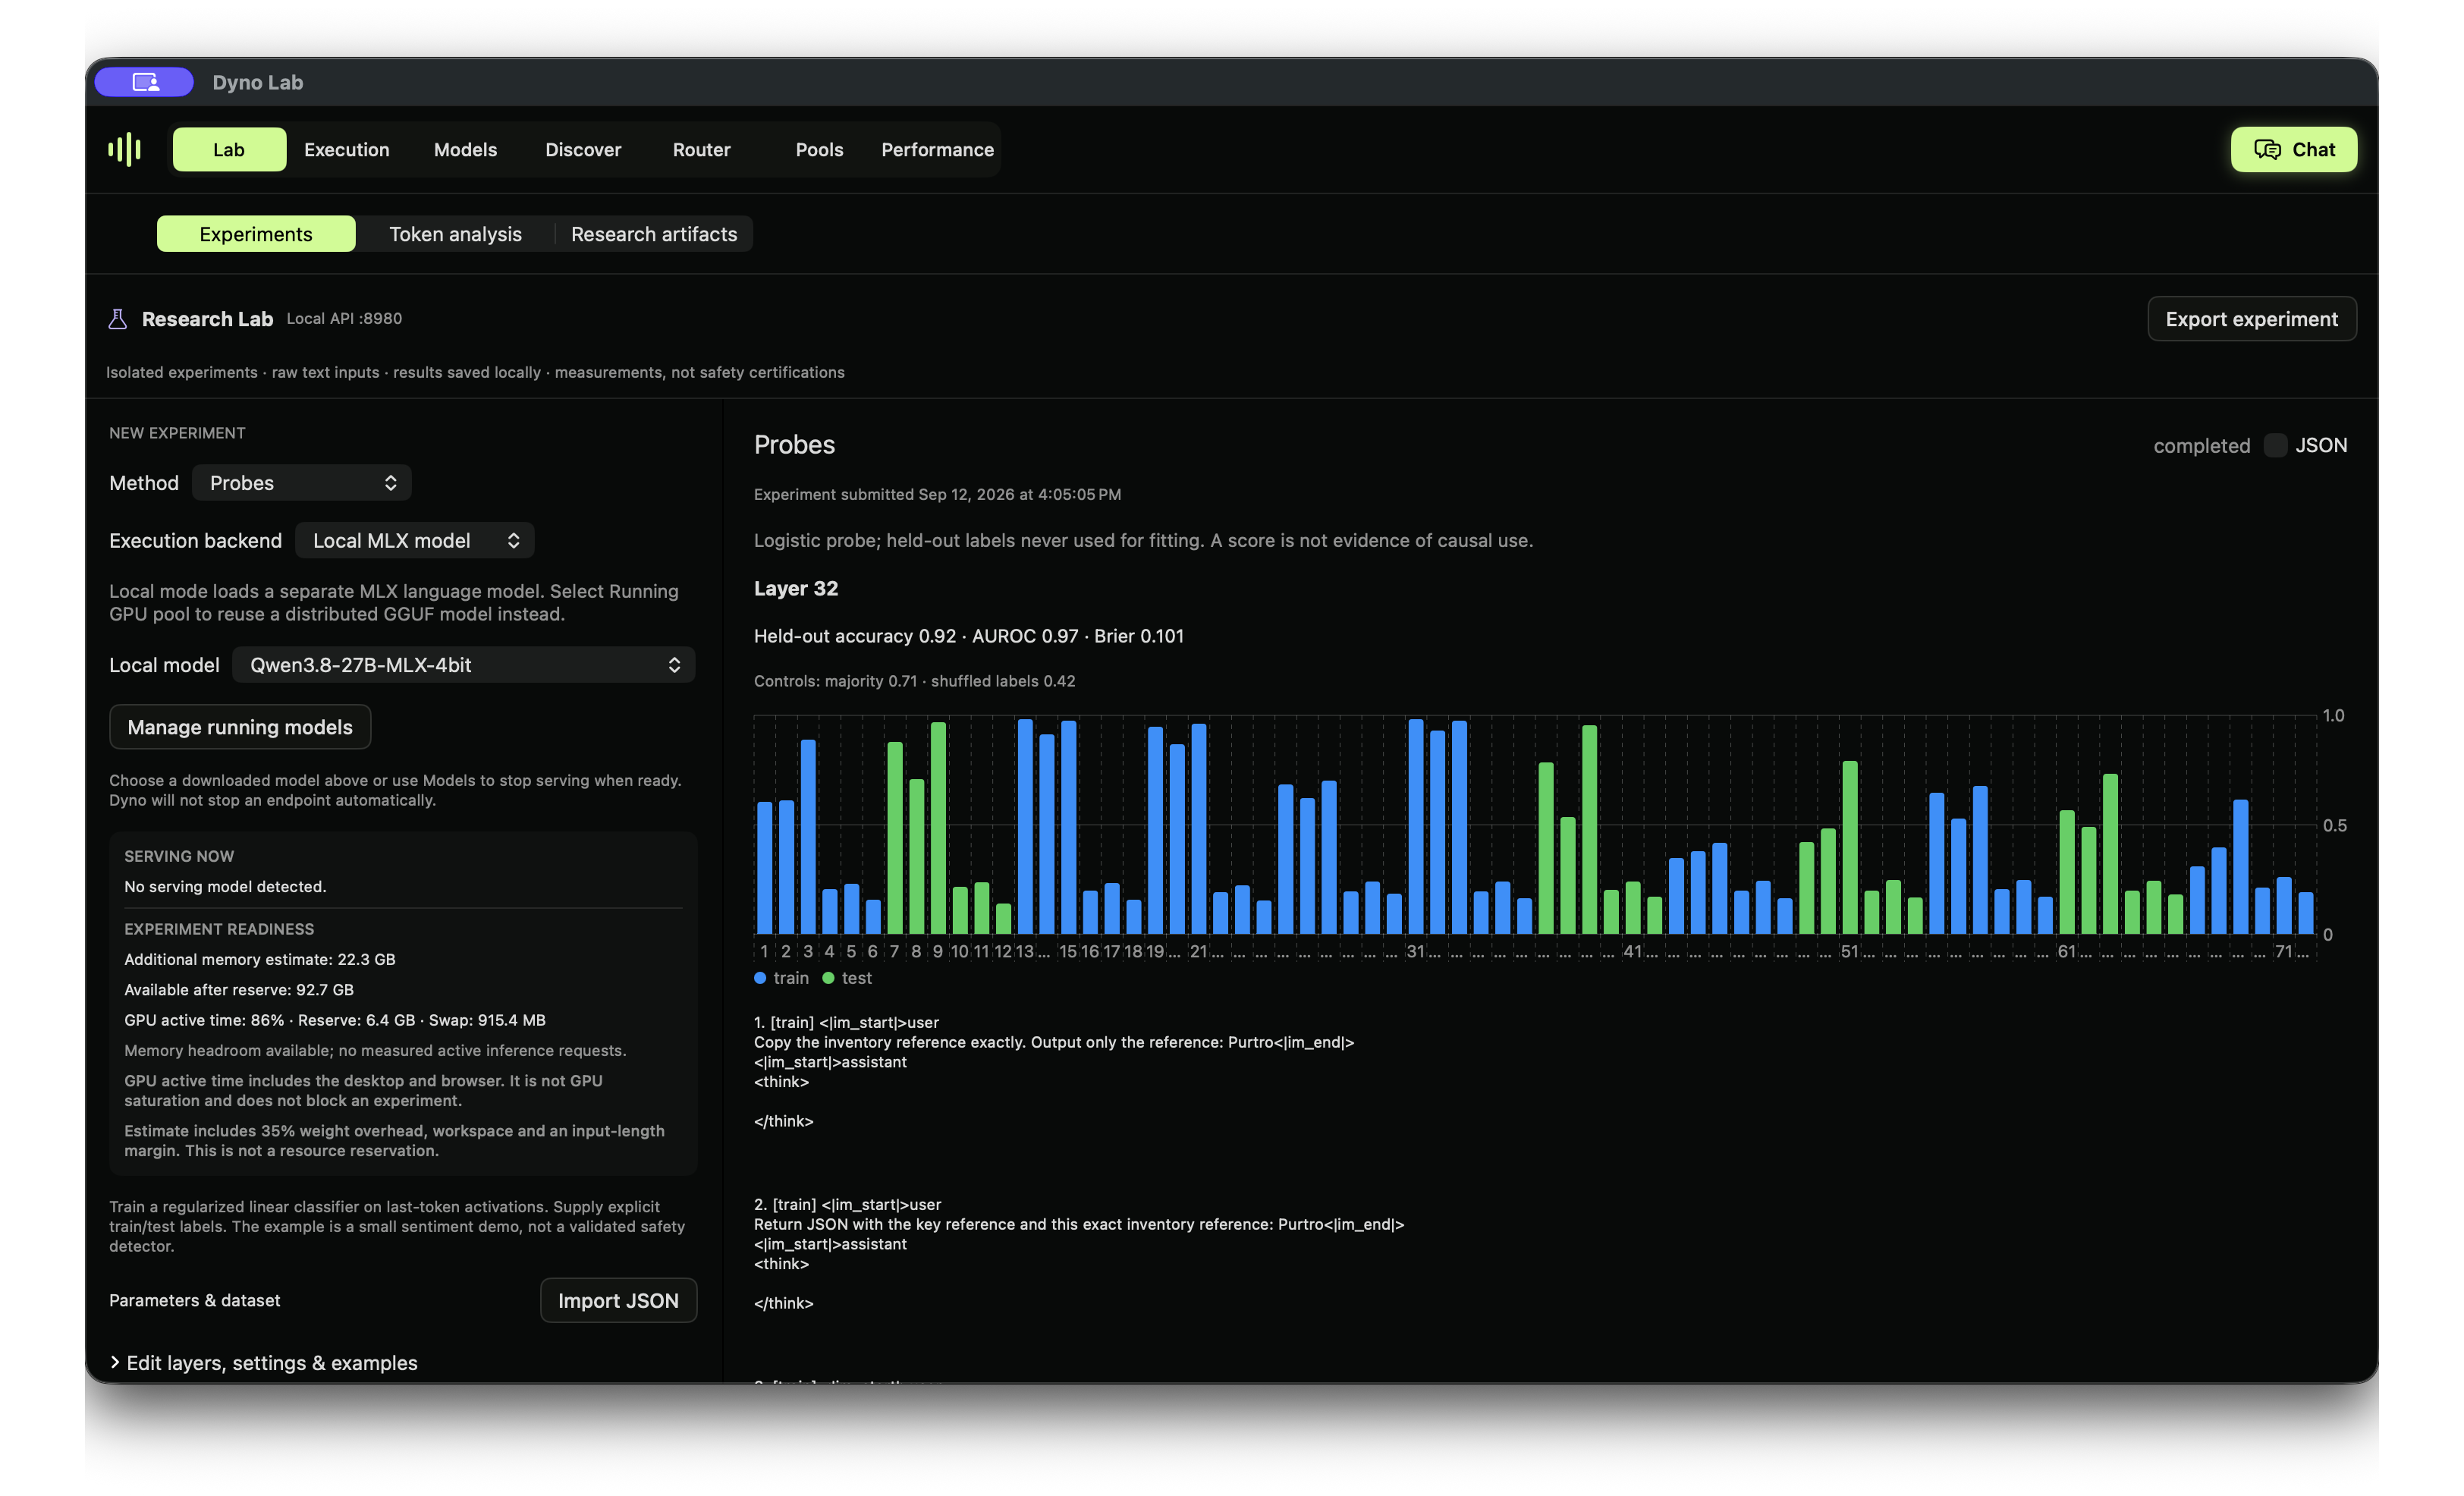Click the Held-out accuracy 0.92 metrics line

tap(969, 636)
